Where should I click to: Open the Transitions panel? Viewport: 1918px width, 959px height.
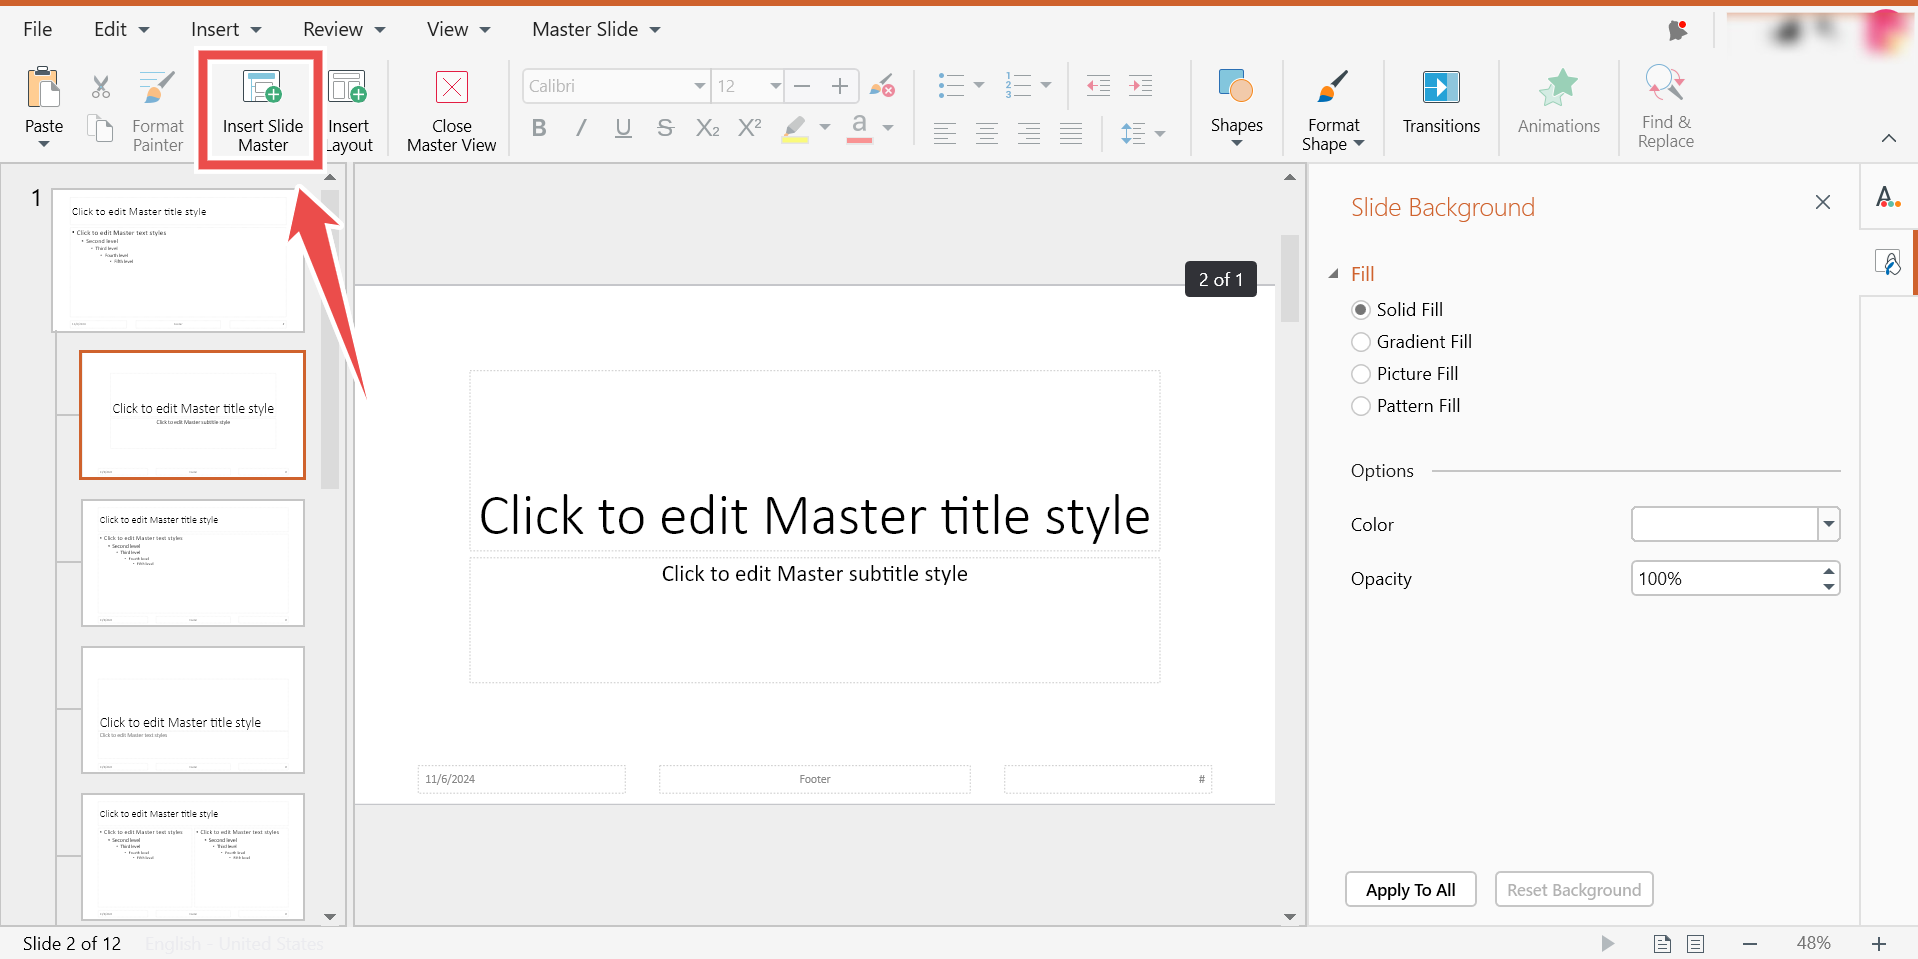(x=1441, y=102)
